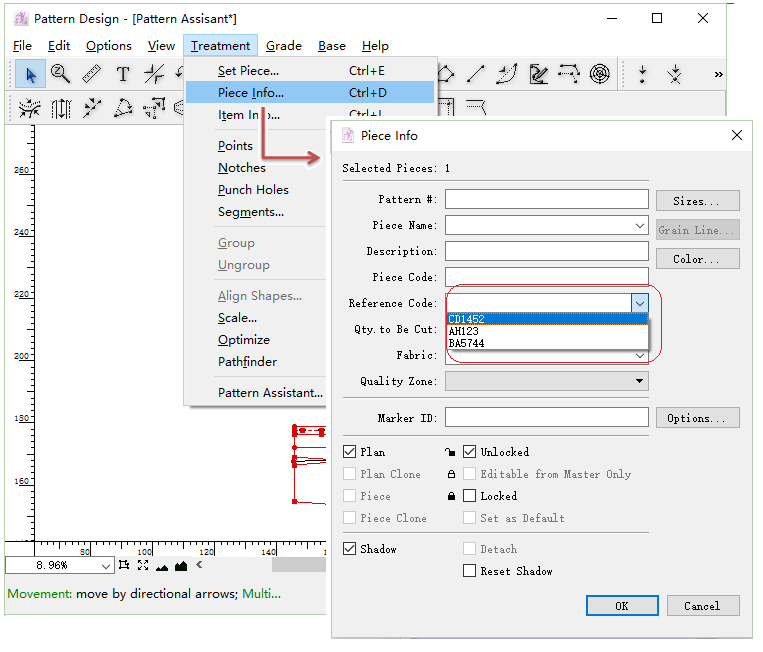Click the fit-to-screen icon in status bar
The height and width of the screenshot is (652, 763).
tap(143, 566)
